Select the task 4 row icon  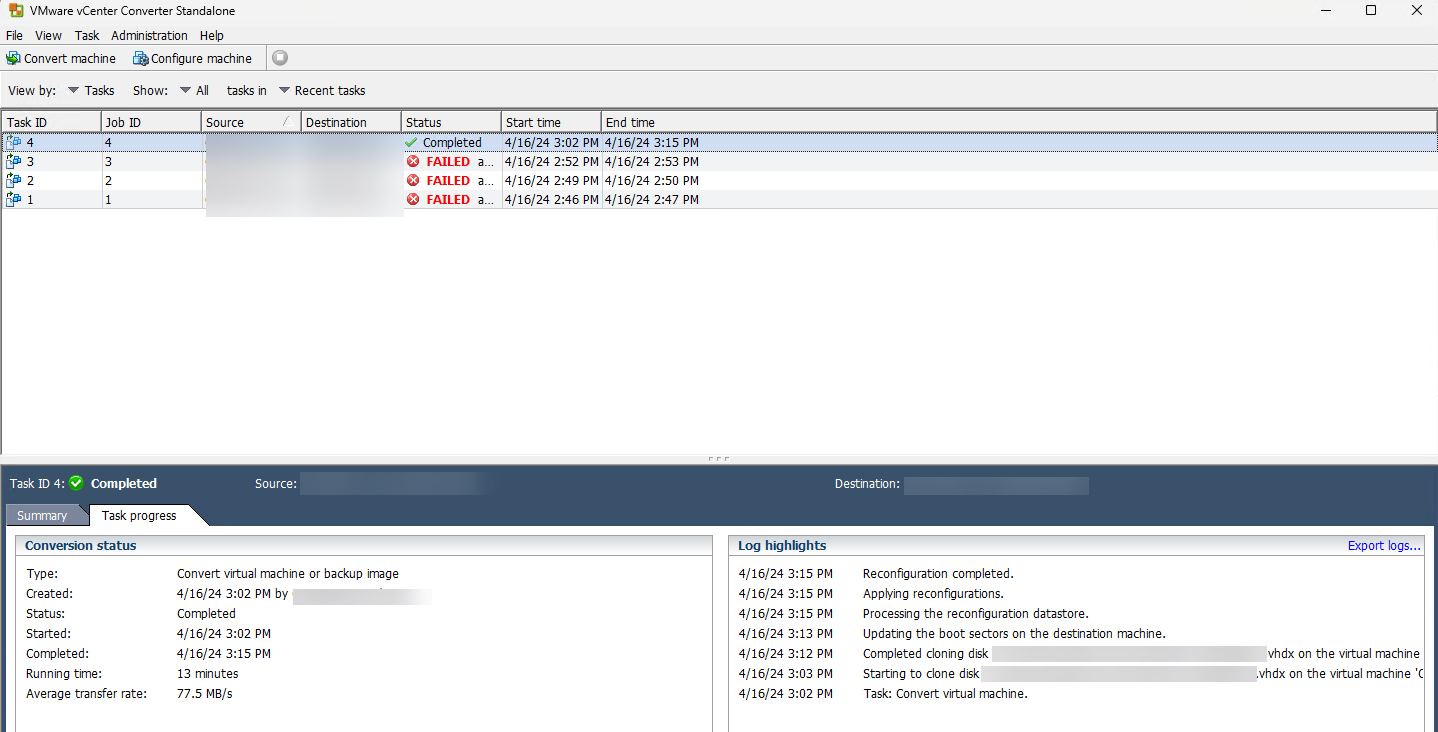pyautogui.click(x=14, y=143)
